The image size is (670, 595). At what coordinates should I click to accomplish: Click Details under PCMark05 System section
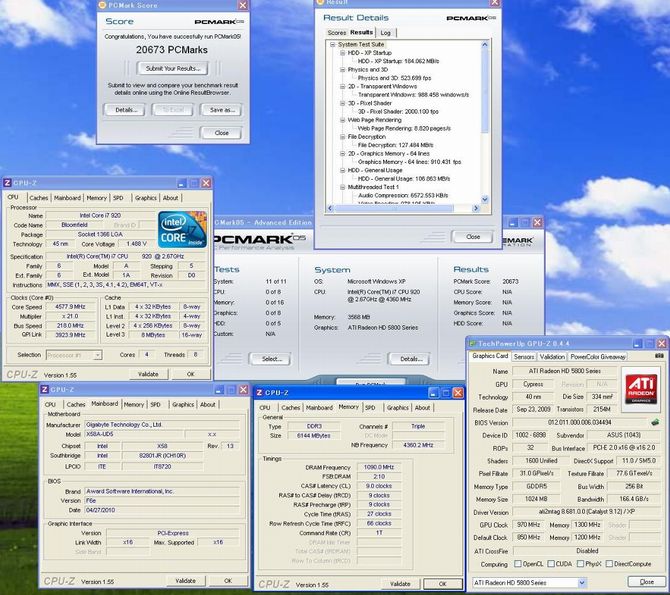[411, 359]
